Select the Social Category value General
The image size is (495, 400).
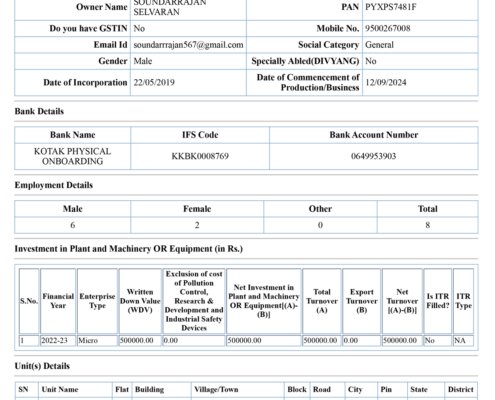(x=379, y=45)
